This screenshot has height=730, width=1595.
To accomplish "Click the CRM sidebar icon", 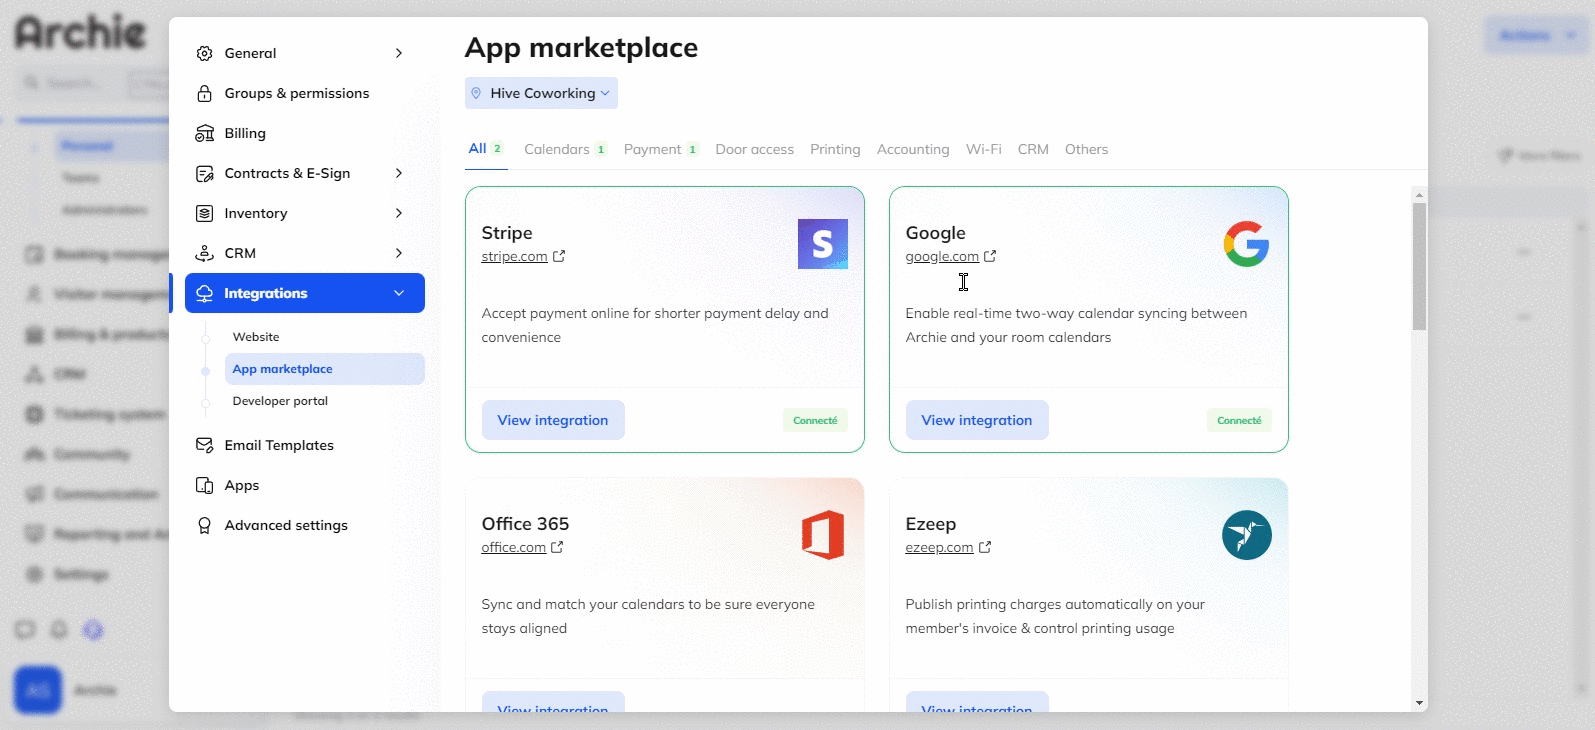I will point(204,253).
